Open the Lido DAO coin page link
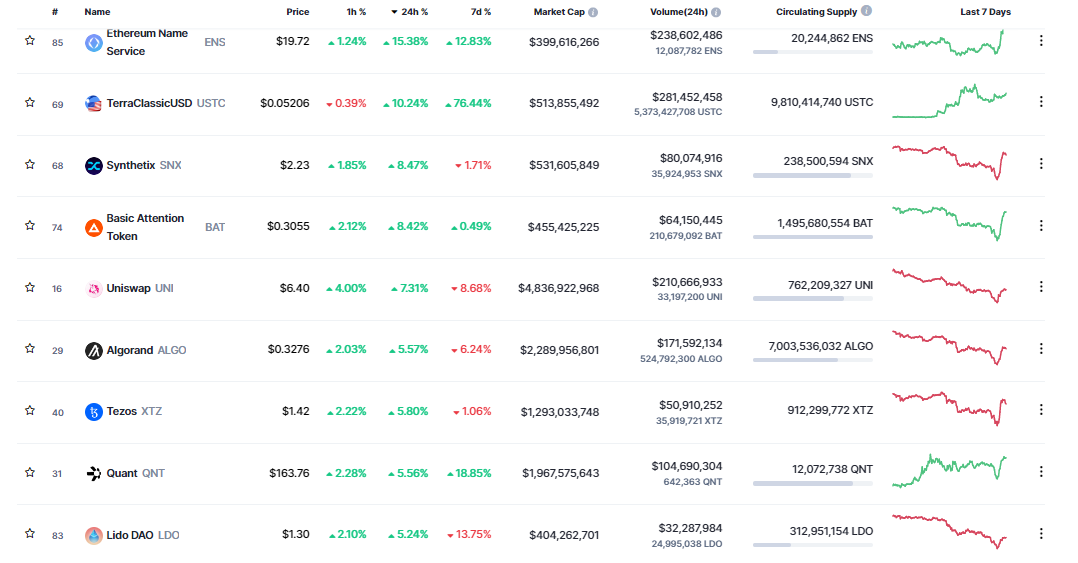This screenshot has width=1078, height=563. tap(142, 535)
